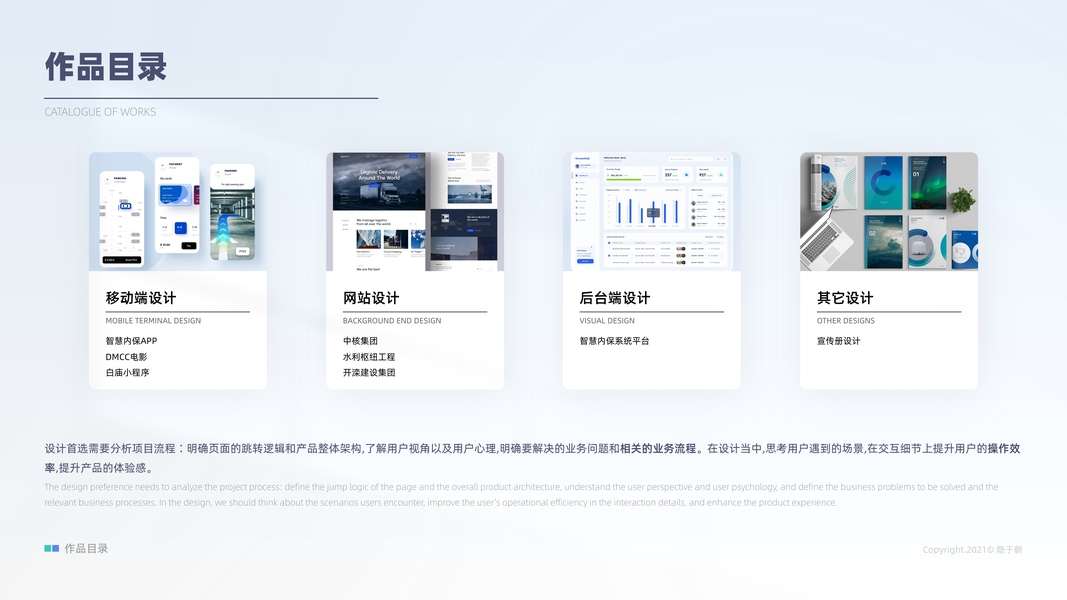Click the 开滦建设集团 entry
Image resolution: width=1067 pixels, height=600 pixels.
(369, 372)
